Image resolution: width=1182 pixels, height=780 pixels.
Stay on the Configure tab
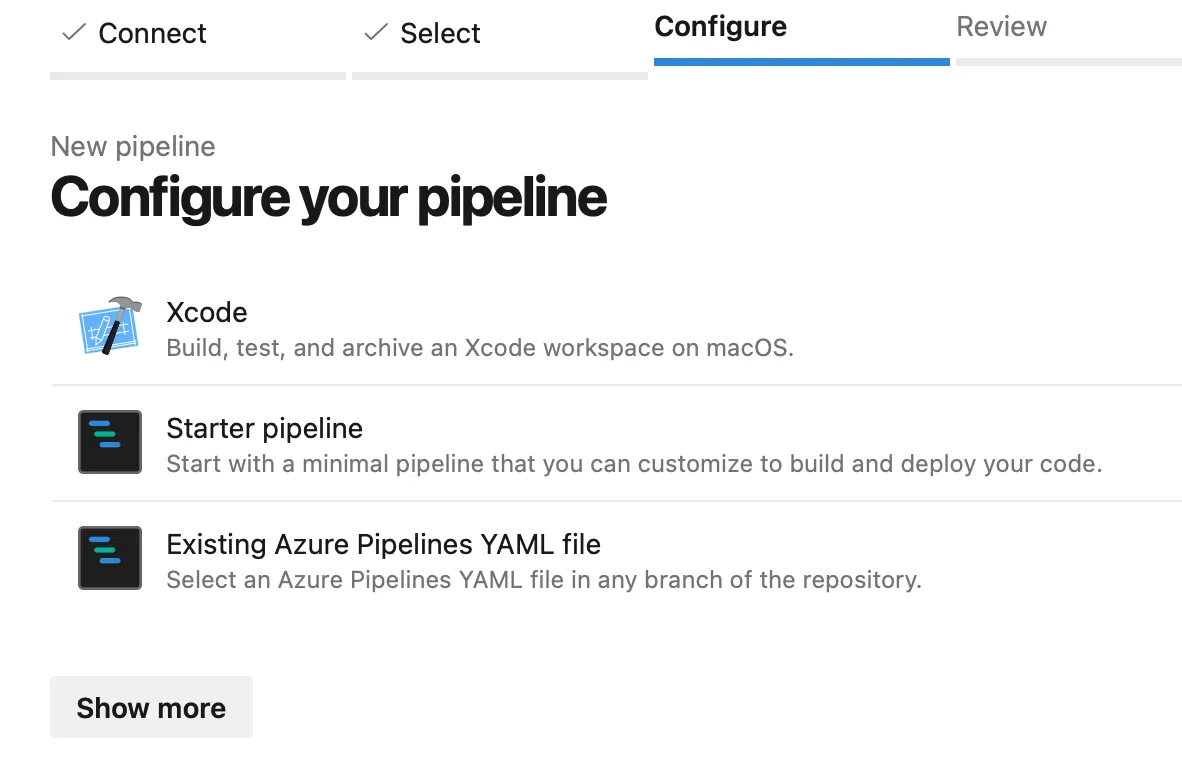click(720, 26)
